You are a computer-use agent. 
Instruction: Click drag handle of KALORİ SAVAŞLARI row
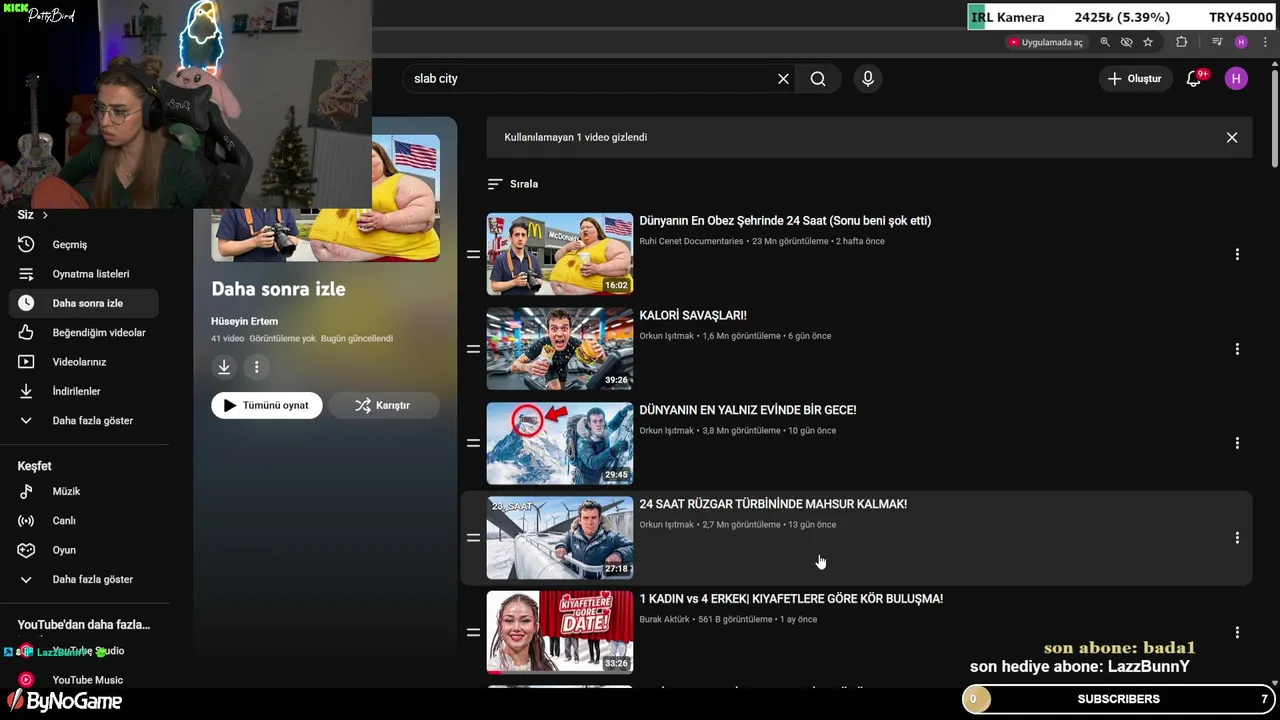pyautogui.click(x=473, y=349)
